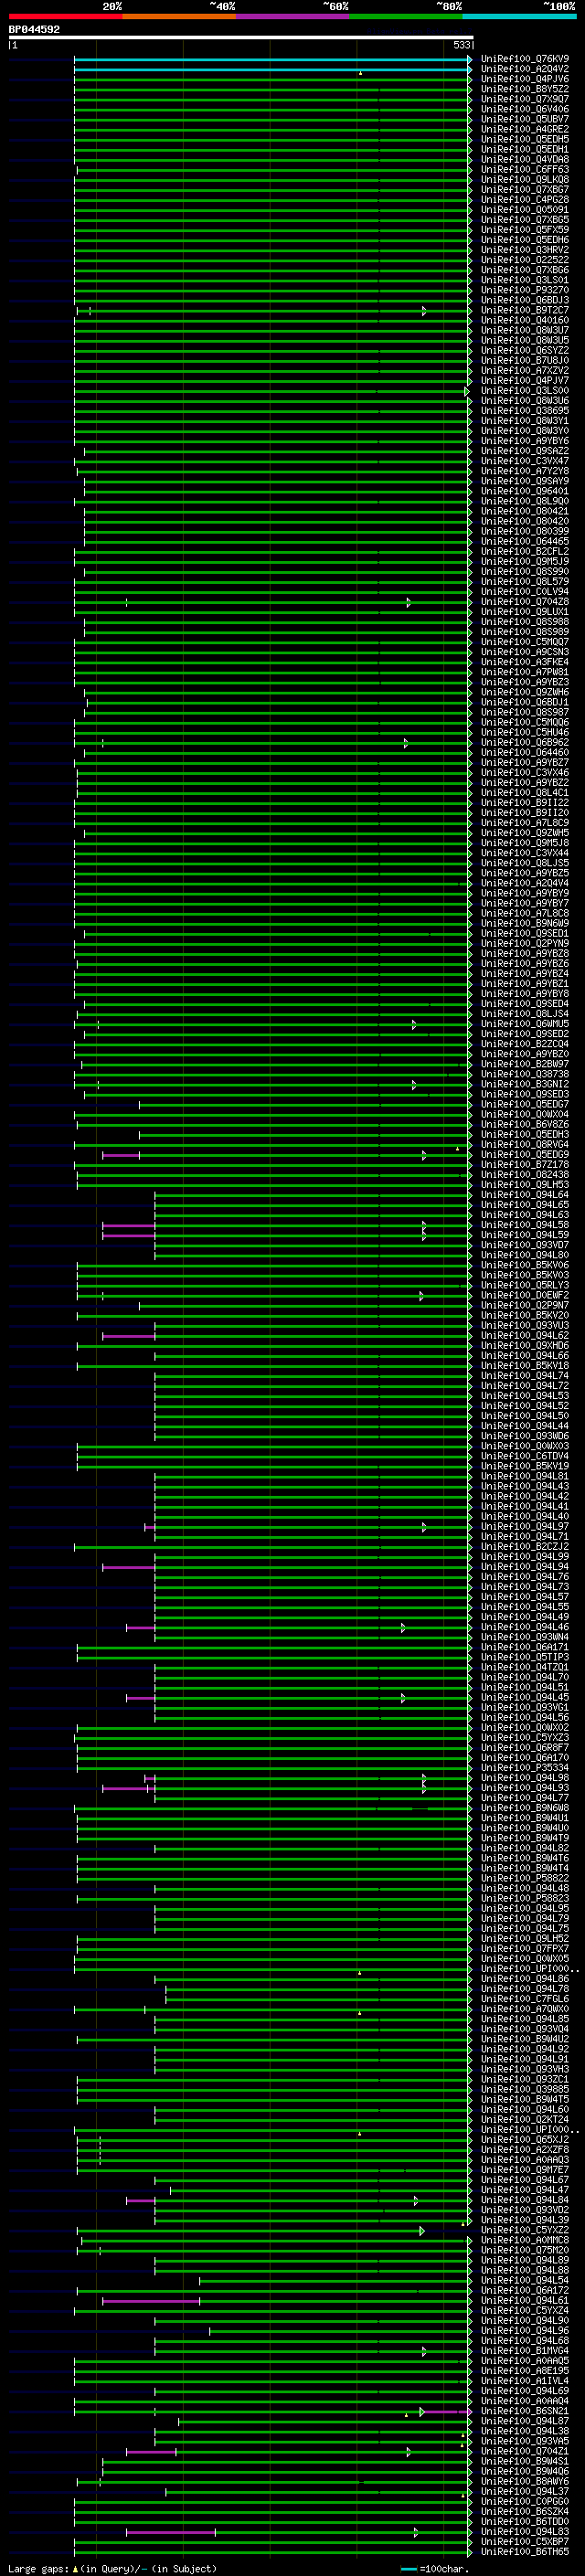Select hit UniRef100_Q4PJV7

524,380
